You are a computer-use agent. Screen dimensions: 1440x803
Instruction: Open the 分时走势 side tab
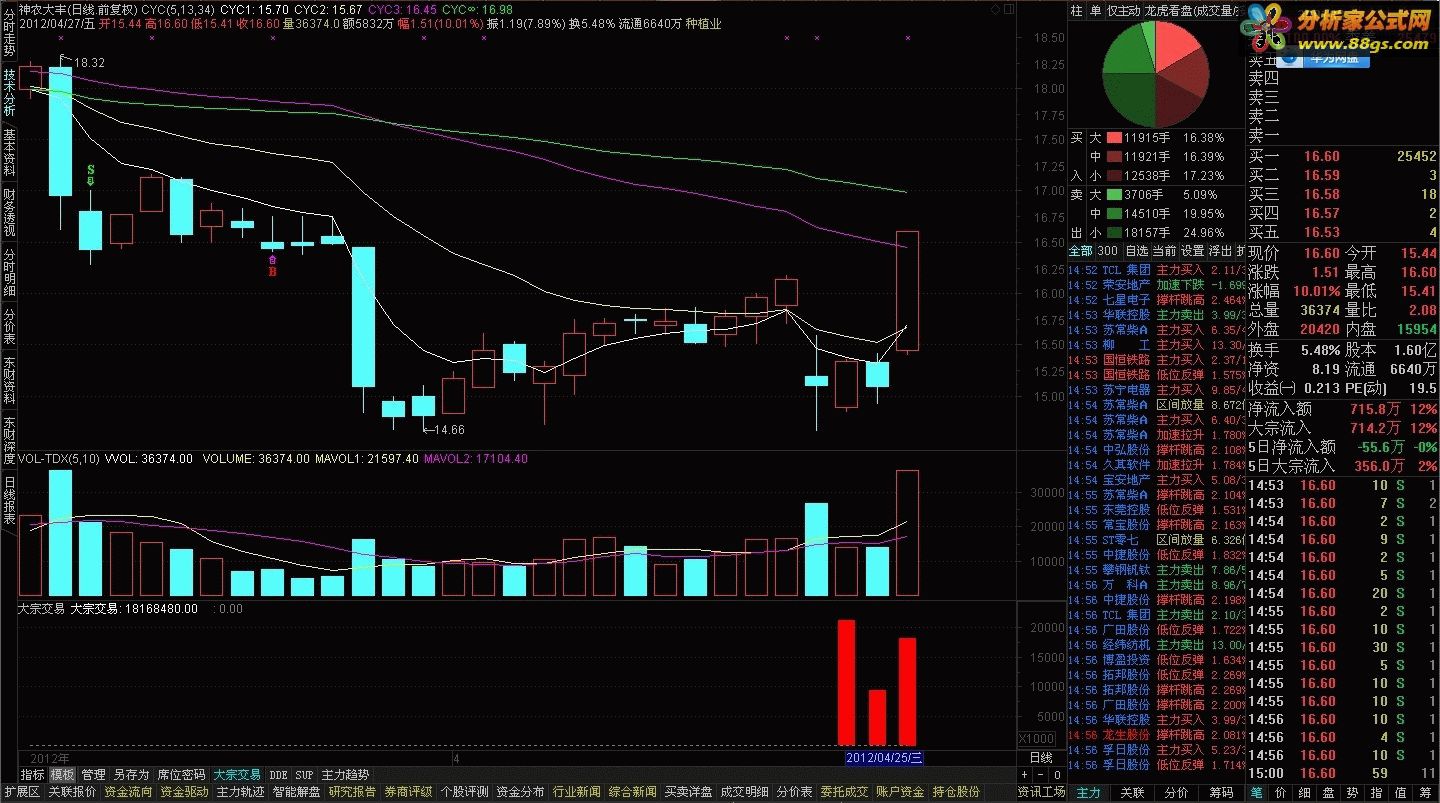pyautogui.click(x=8, y=32)
